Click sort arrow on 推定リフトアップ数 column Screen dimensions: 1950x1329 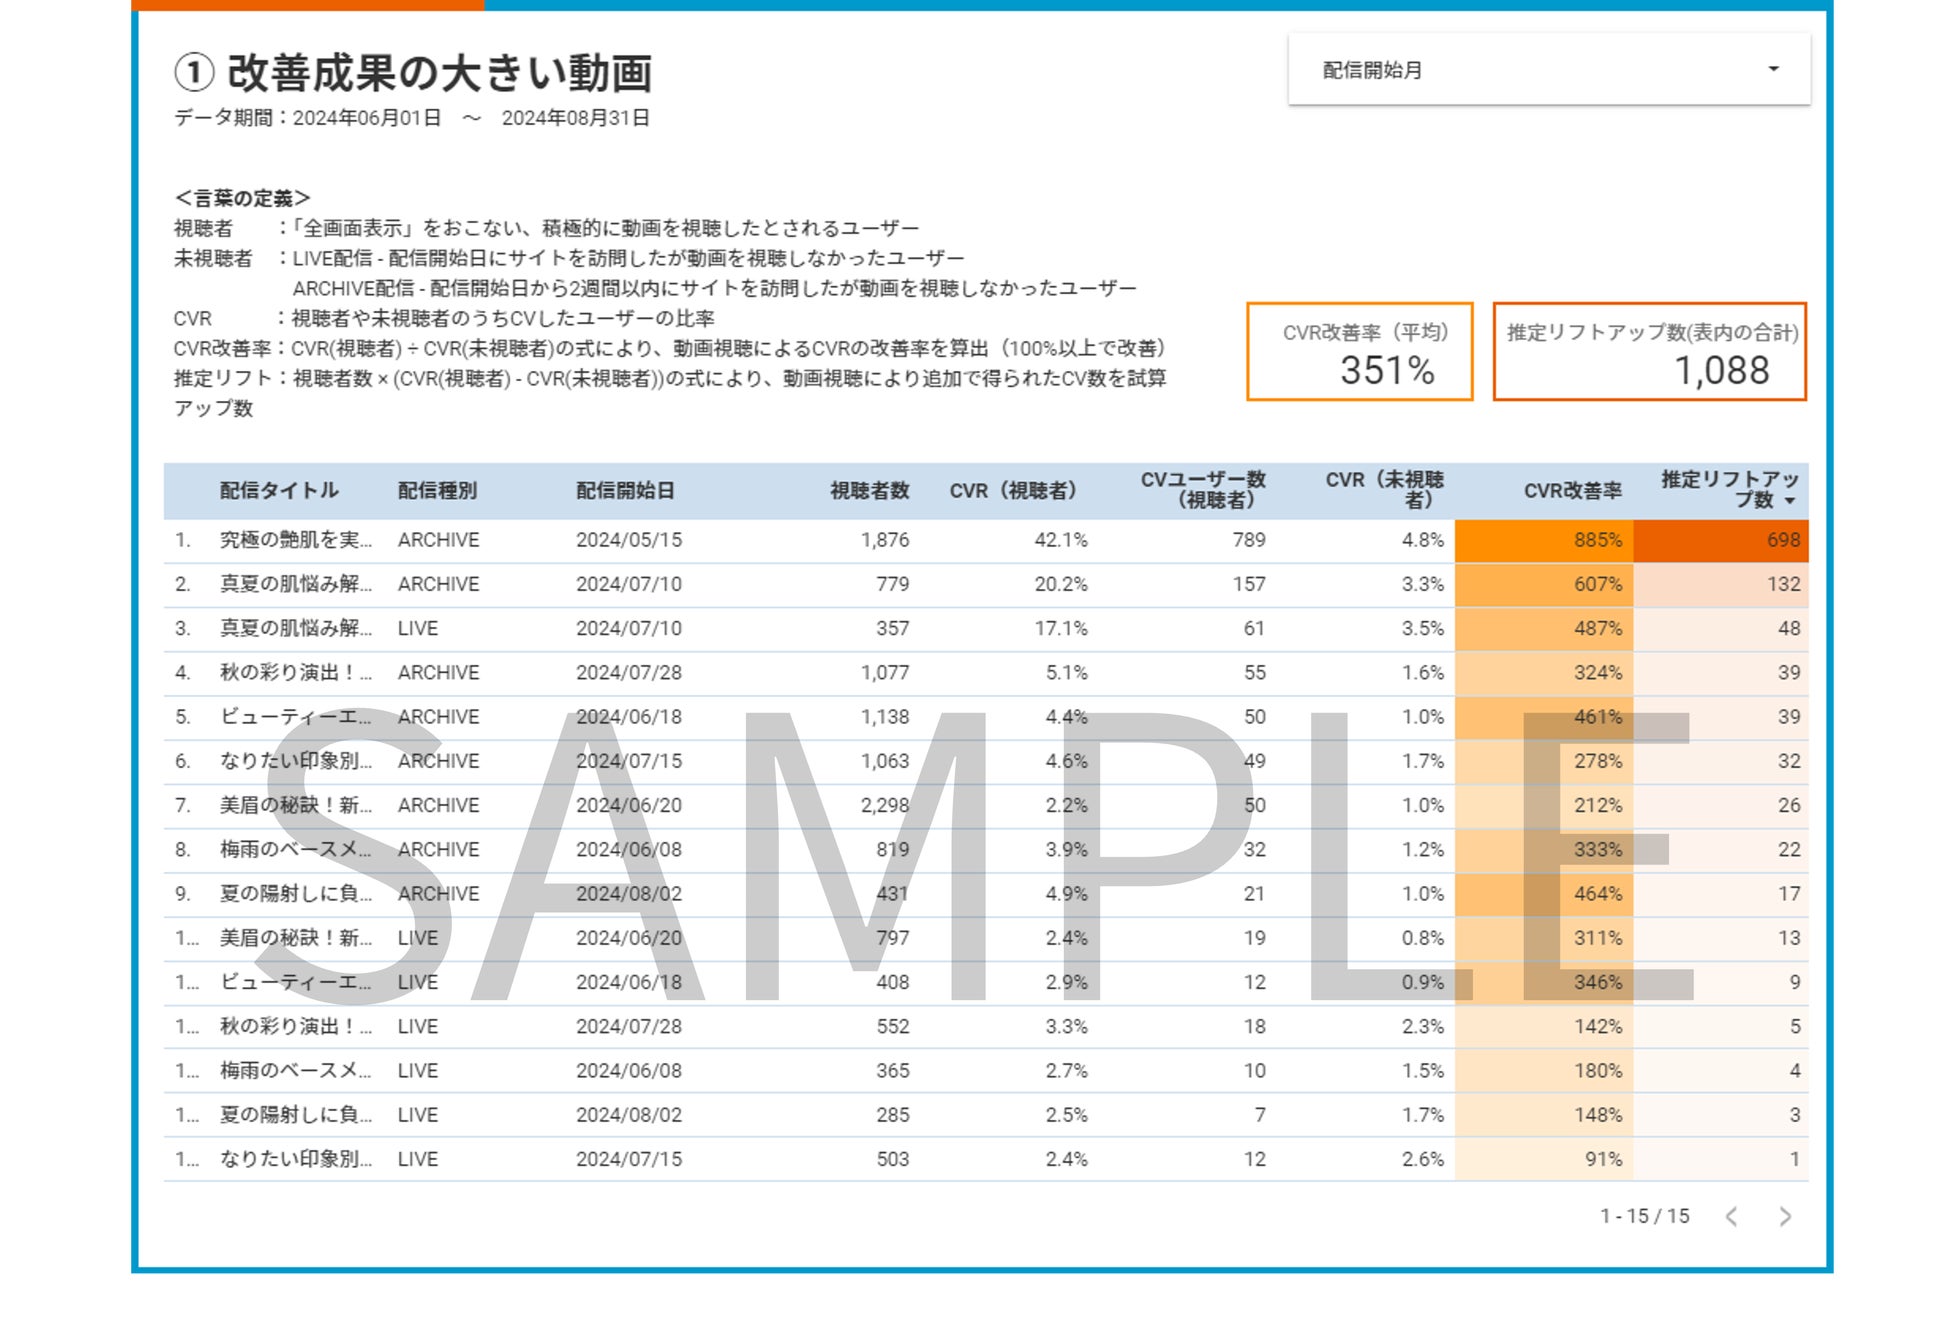(1790, 501)
